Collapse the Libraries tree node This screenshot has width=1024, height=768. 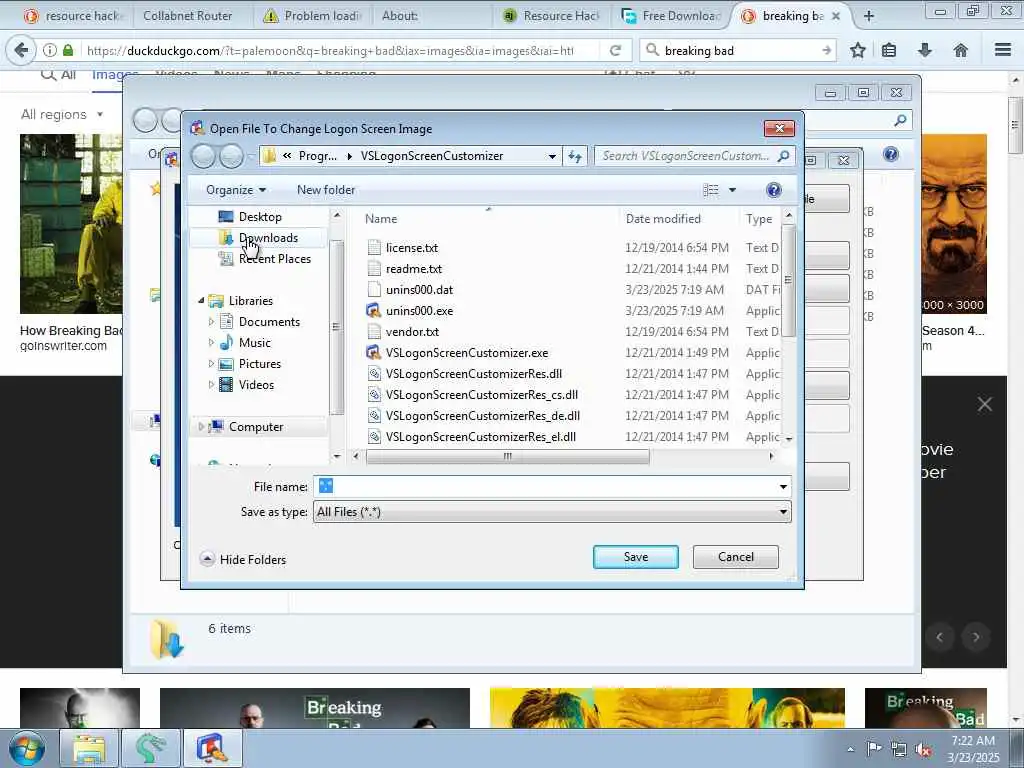[201, 300]
